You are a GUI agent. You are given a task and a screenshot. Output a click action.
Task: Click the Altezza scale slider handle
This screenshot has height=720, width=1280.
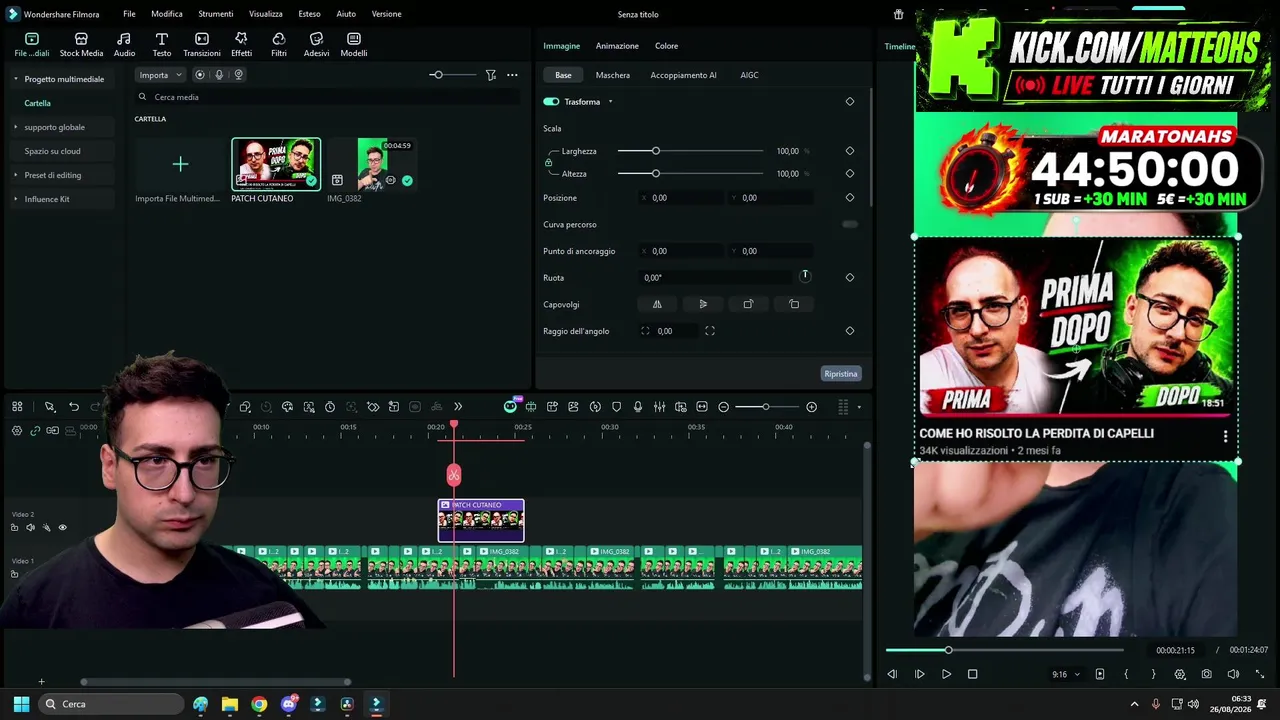[x=656, y=174]
